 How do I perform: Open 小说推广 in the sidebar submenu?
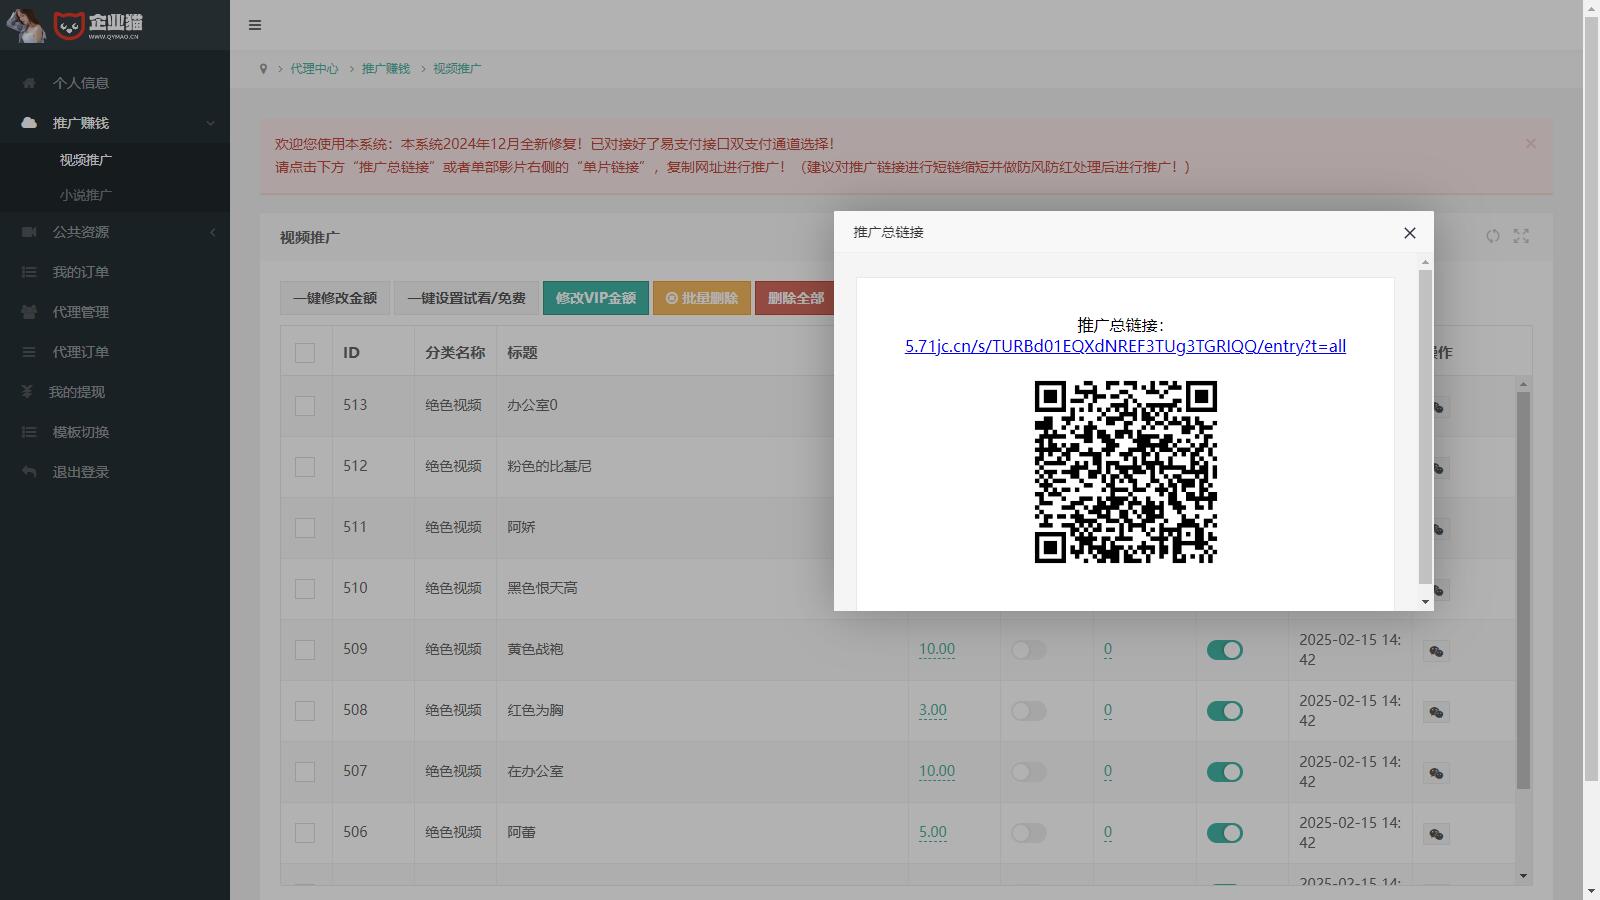tap(86, 195)
